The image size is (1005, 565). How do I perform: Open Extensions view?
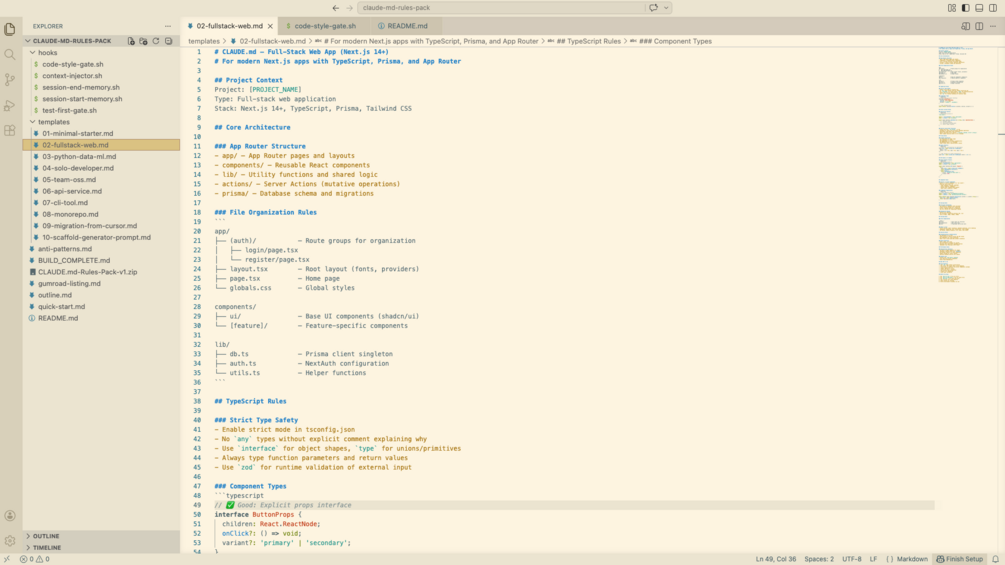[10, 131]
